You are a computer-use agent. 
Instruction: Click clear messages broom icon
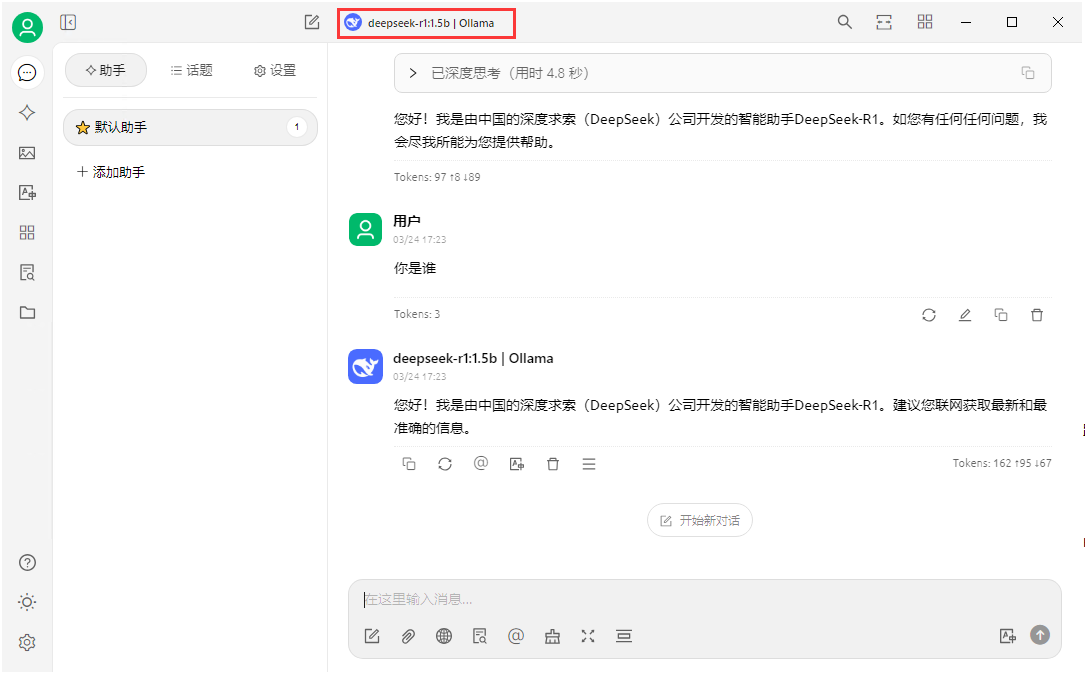point(552,636)
